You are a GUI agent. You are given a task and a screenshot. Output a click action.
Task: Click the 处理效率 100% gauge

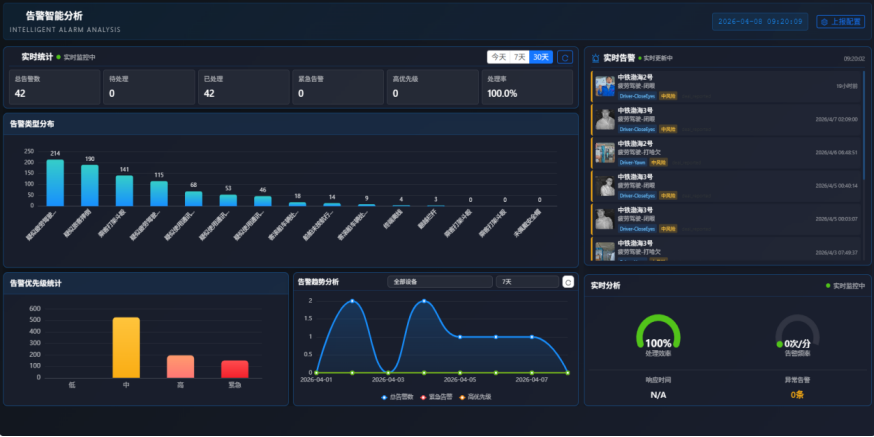(x=657, y=334)
